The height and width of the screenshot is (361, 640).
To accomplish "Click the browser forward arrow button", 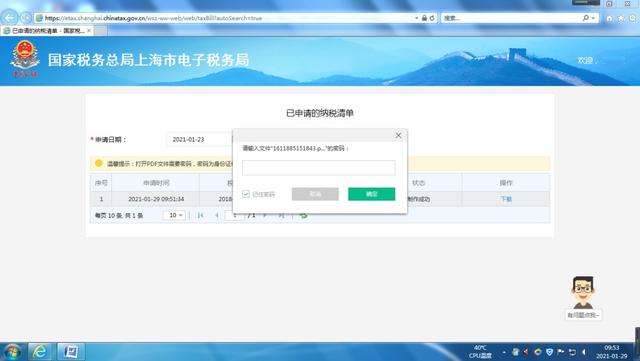I will tap(26, 18).
